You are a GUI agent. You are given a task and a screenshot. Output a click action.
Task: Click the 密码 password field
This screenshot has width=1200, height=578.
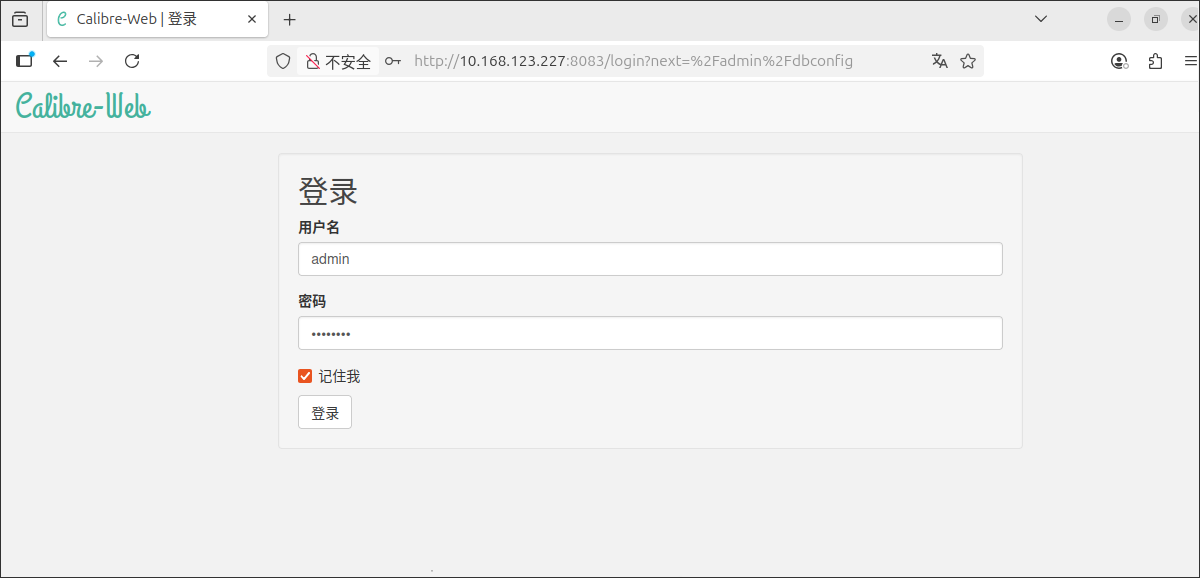click(x=650, y=333)
